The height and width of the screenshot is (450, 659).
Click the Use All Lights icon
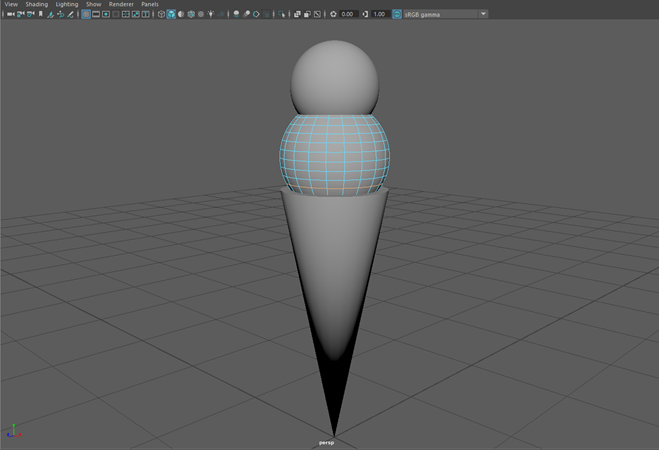pos(211,14)
